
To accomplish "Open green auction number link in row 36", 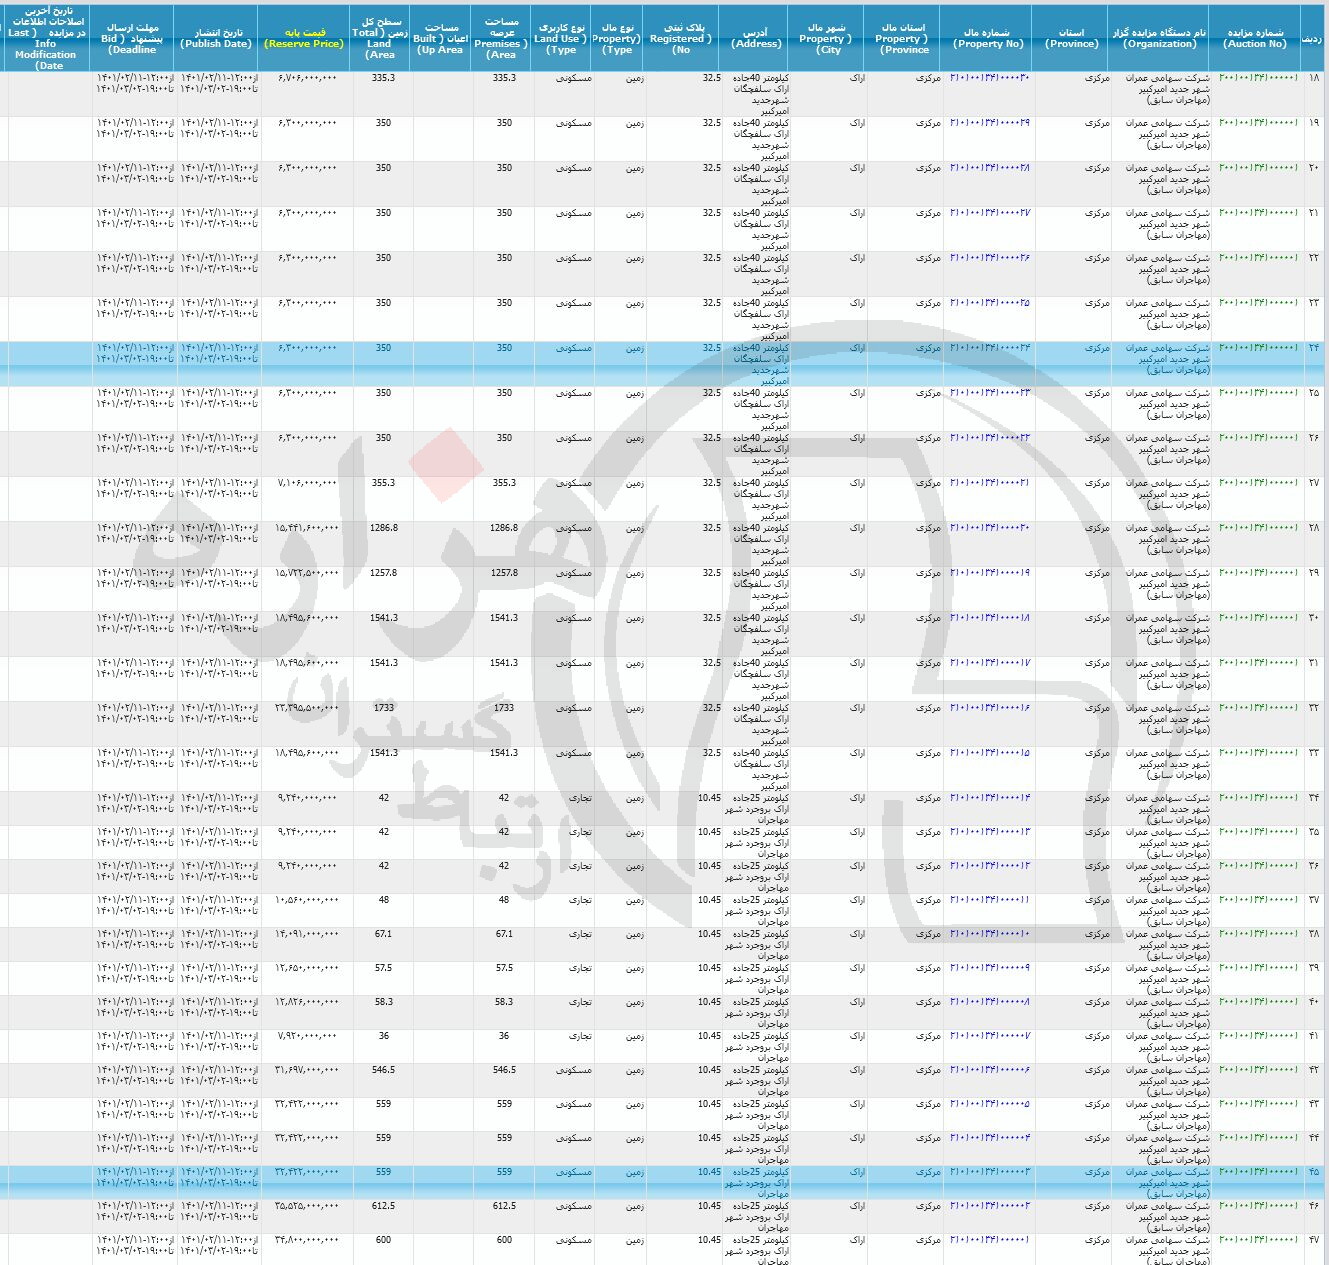I will pos(1258,866).
